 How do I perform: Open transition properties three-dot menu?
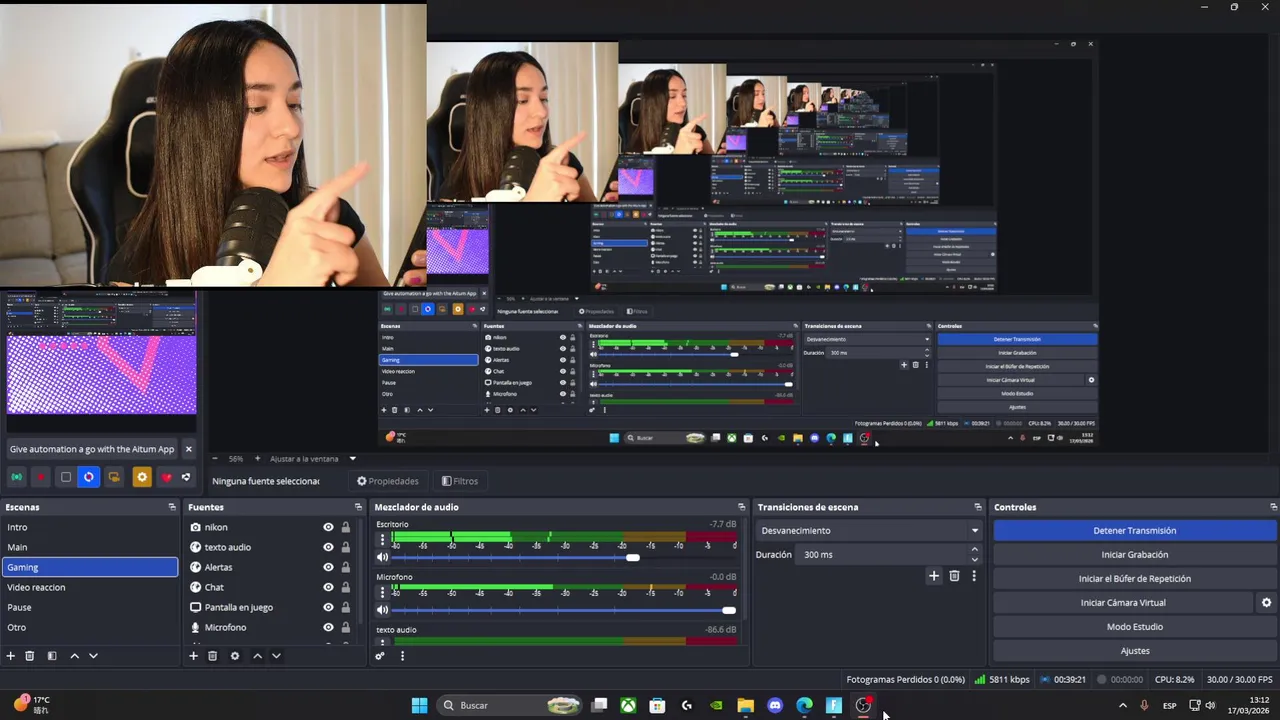pos(973,576)
